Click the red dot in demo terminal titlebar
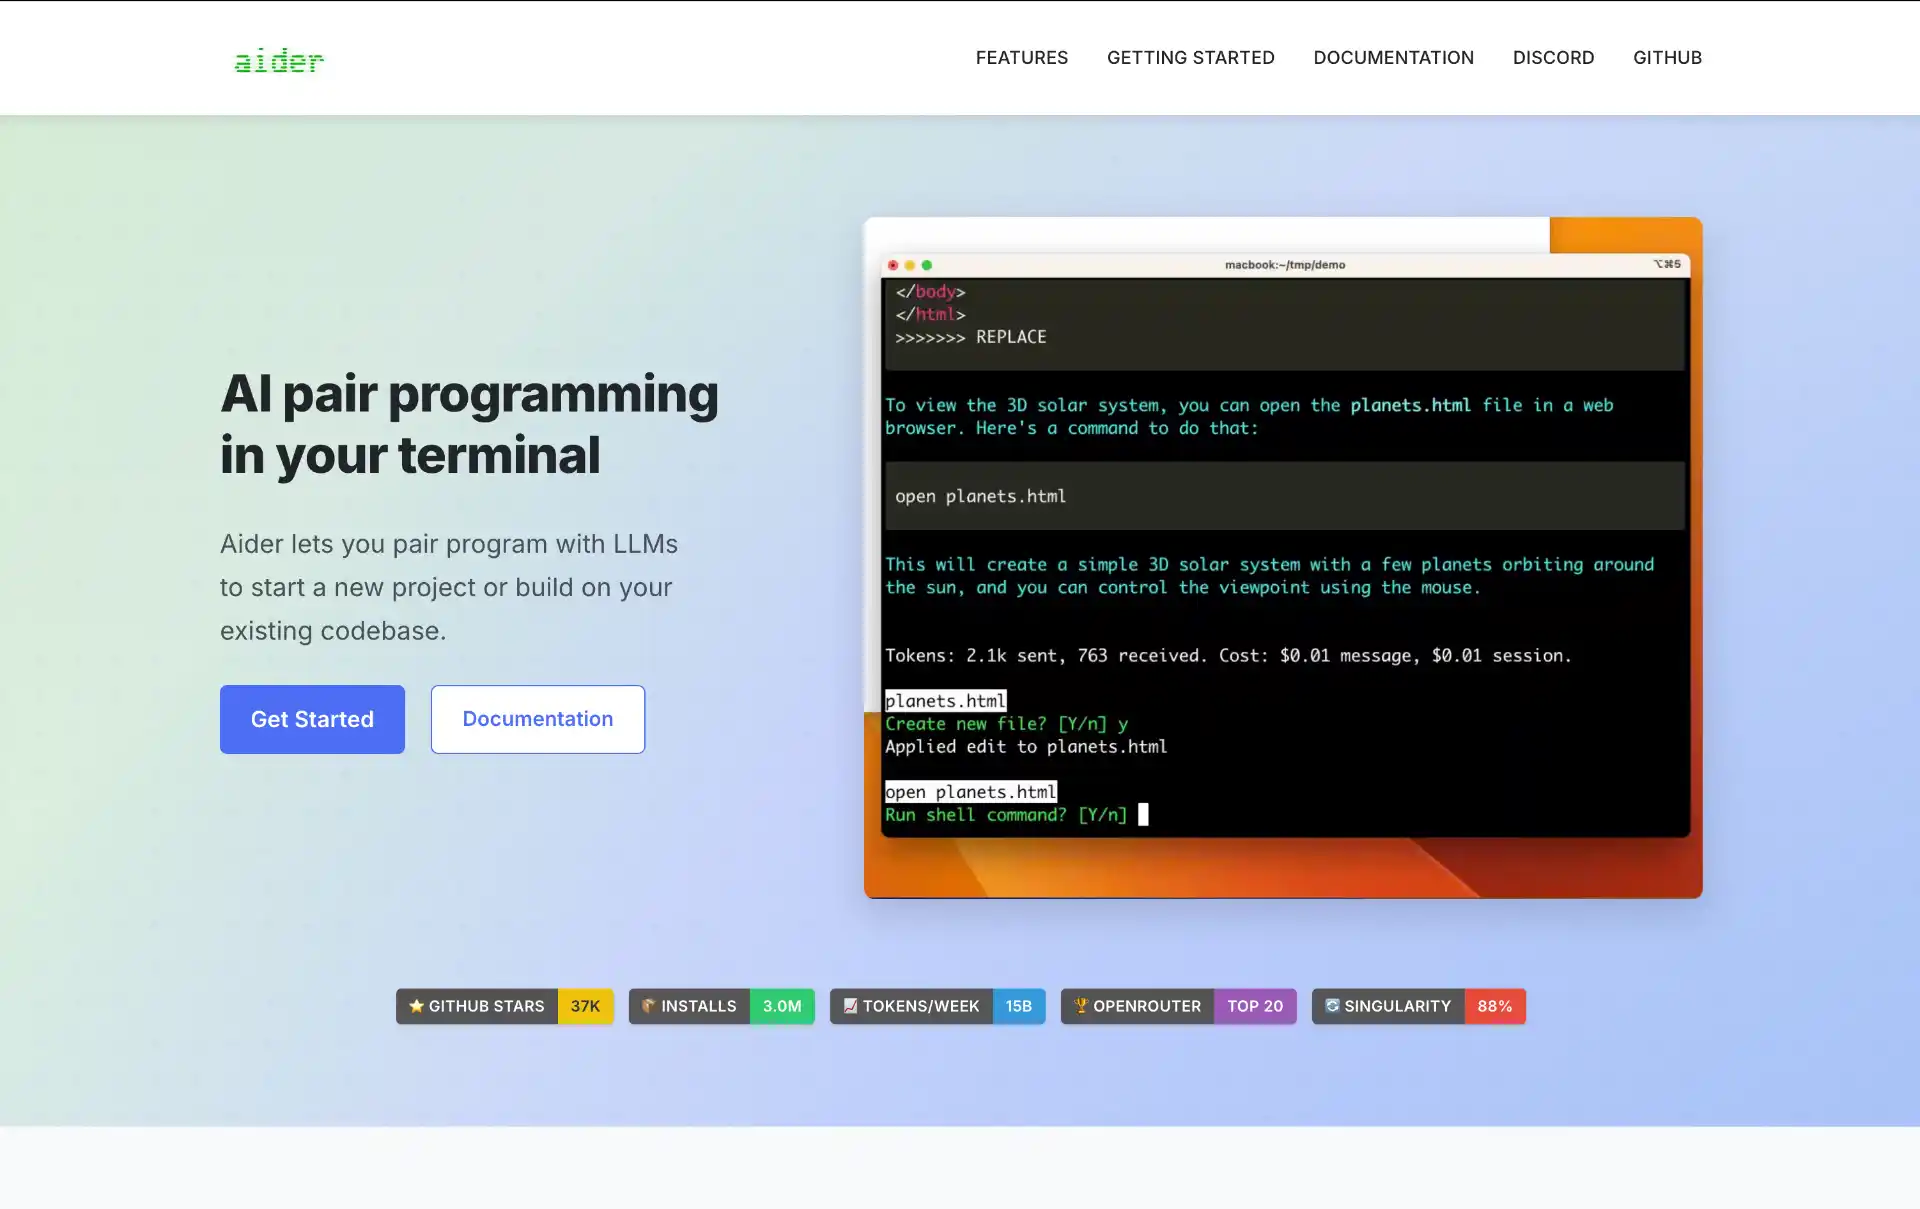This screenshot has height=1209, width=1920. [893, 265]
